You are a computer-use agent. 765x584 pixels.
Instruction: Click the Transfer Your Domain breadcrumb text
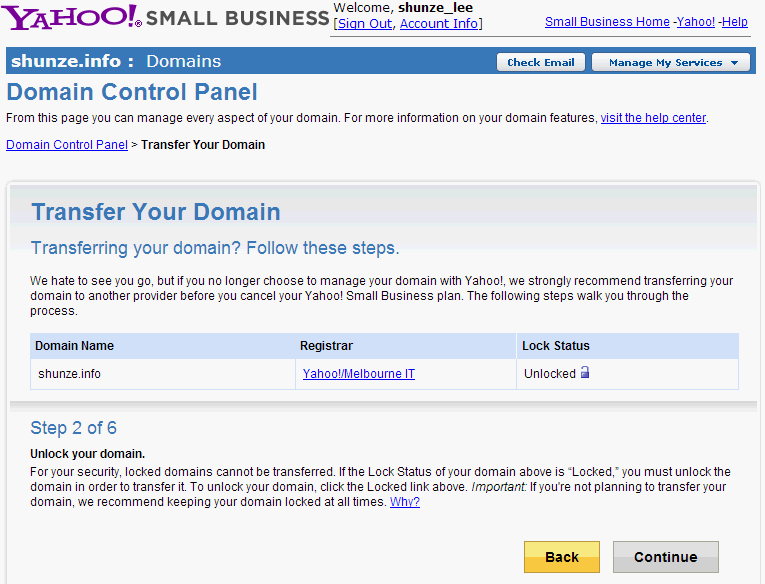(x=203, y=145)
